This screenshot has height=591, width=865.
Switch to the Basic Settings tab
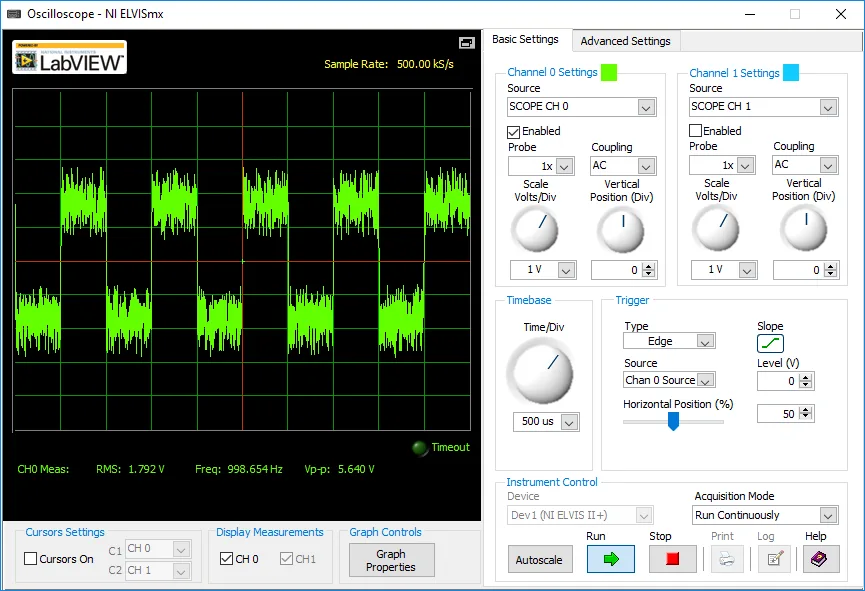pos(525,39)
